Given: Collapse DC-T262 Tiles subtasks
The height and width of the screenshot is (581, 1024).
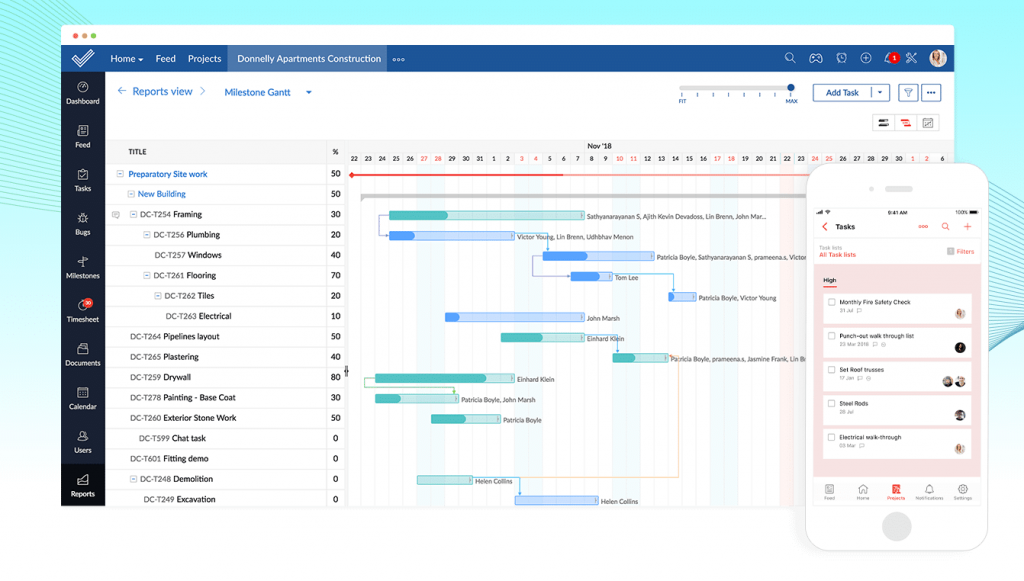Looking at the screenshot, I should pos(157,296).
